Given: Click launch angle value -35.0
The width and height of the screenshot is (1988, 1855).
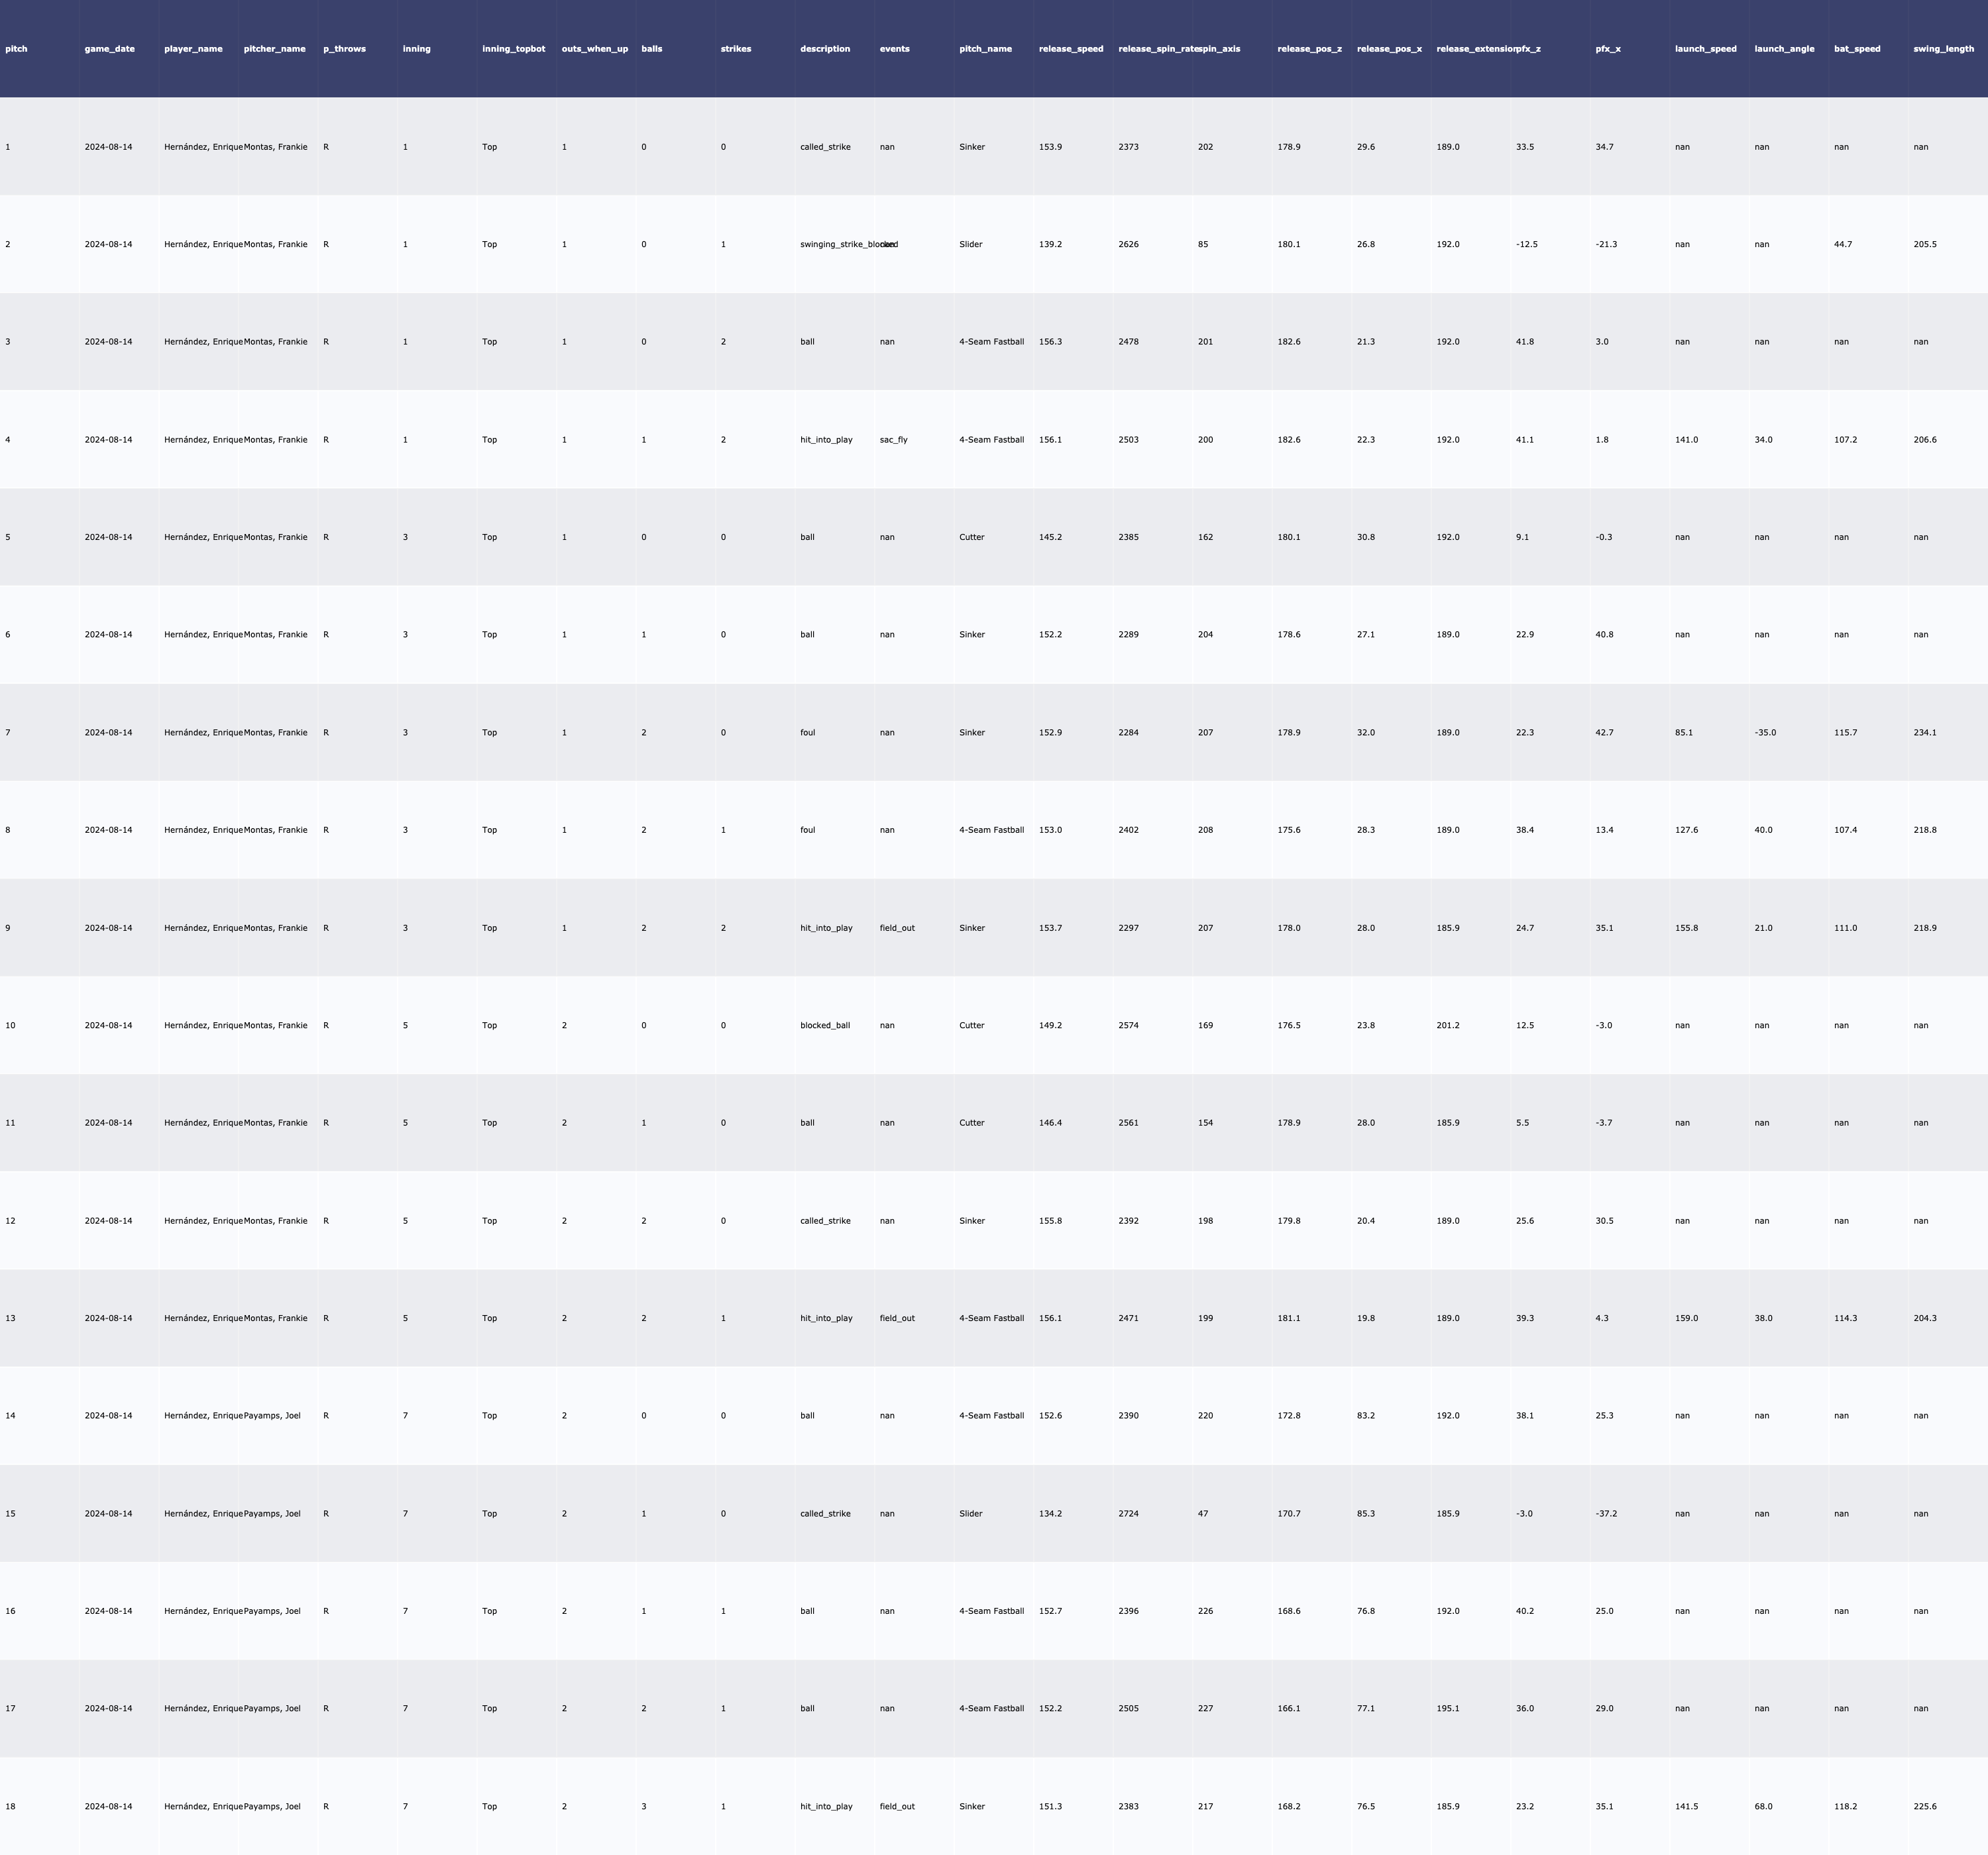Looking at the screenshot, I should point(1765,733).
